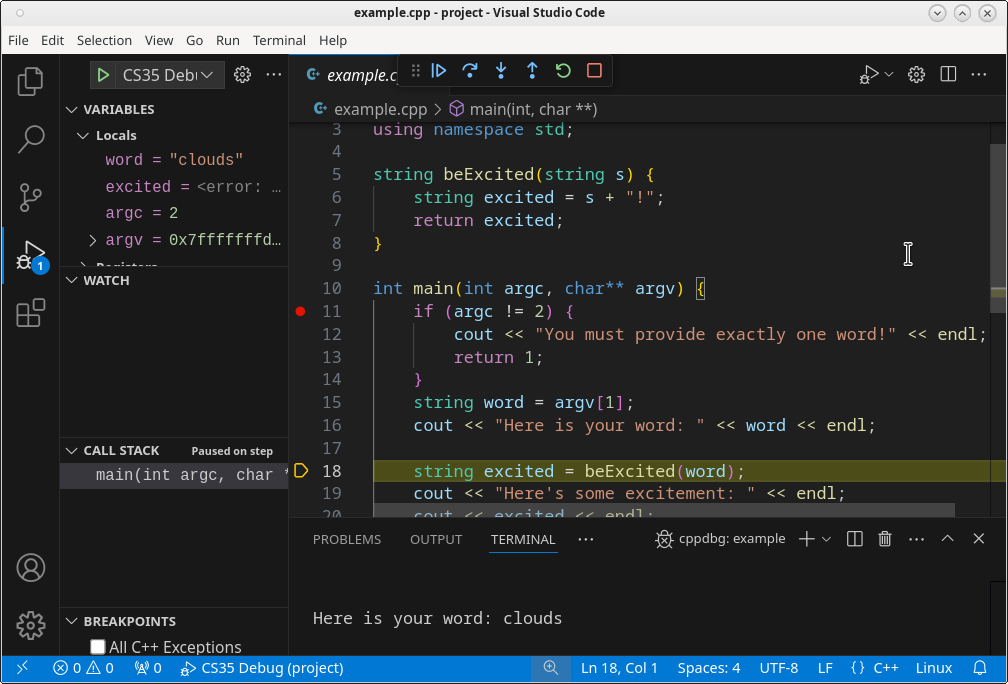The width and height of the screenshot is (1008, 684).
Task: Open the Manage gear in activity bar
Action: click(x=30, y=625)
